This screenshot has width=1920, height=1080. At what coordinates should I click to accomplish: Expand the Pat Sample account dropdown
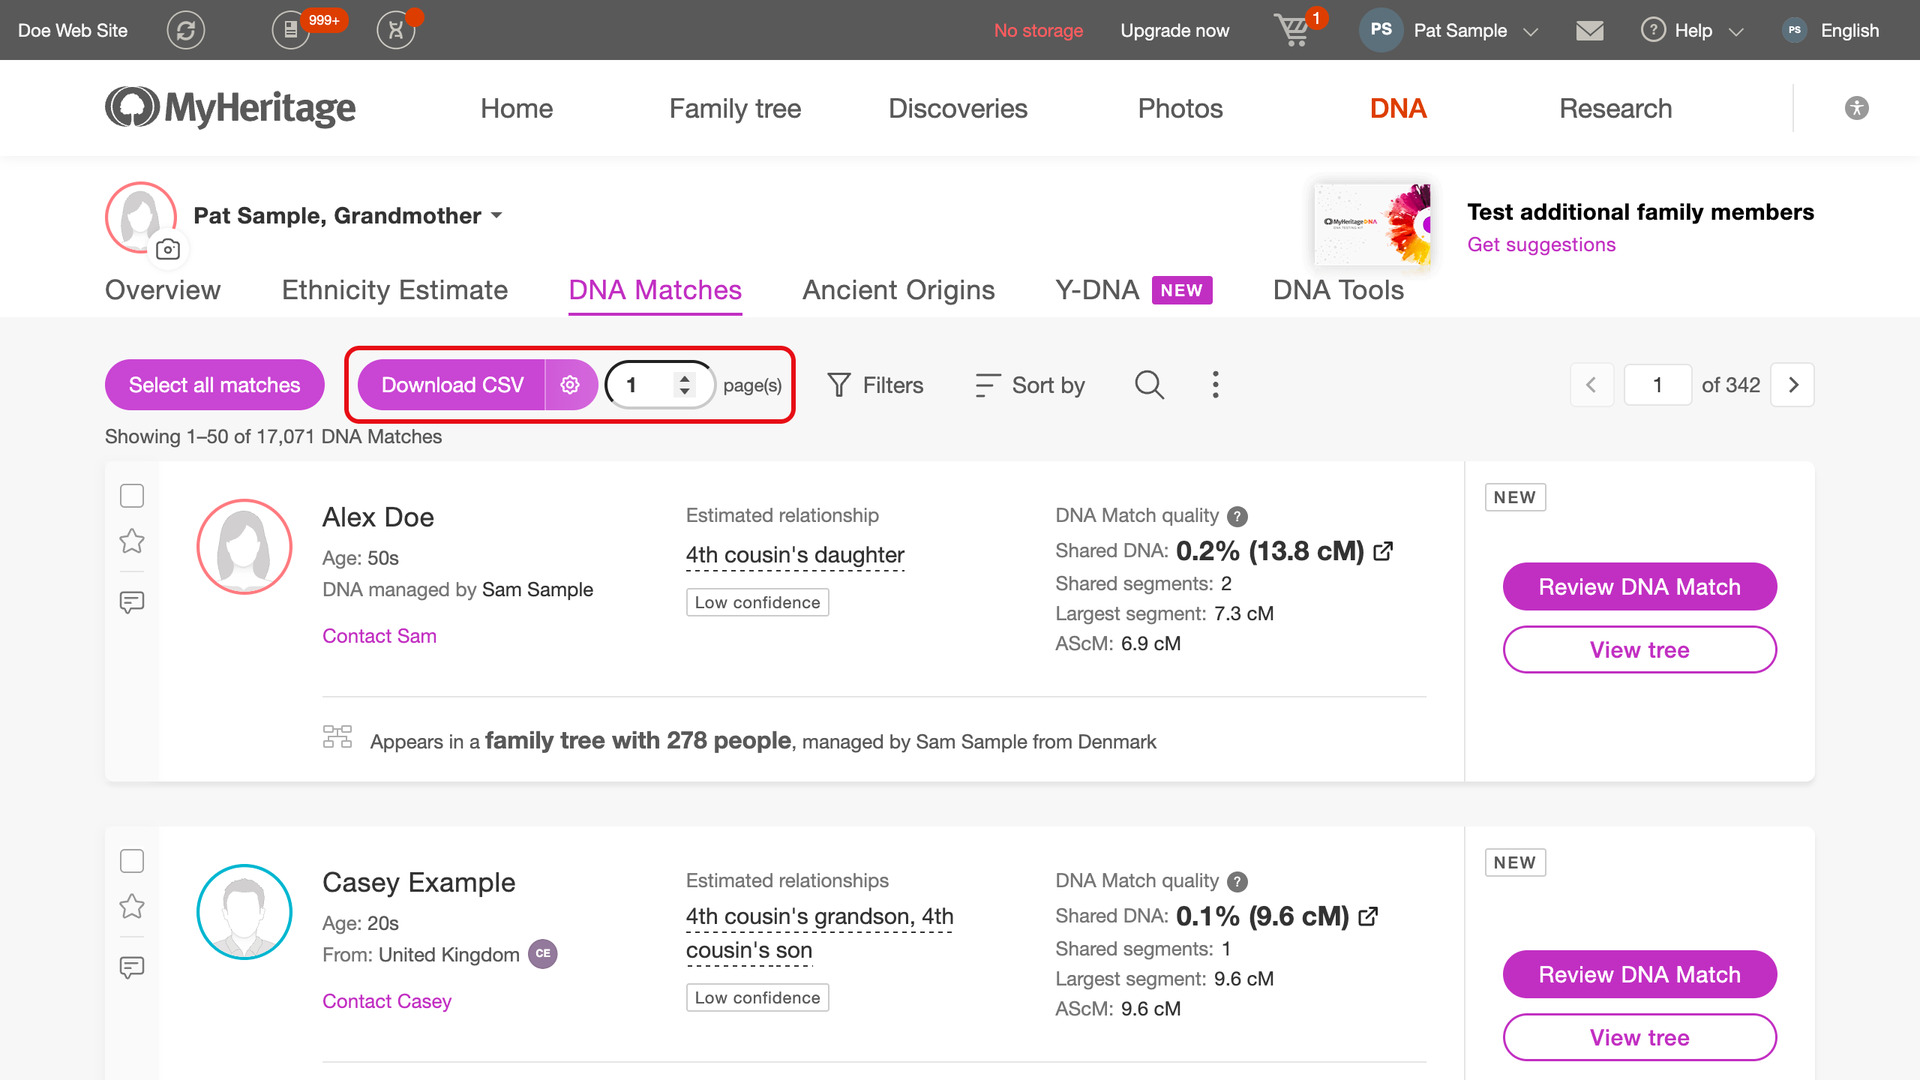pyautogui.click(x=1449, y=30)
